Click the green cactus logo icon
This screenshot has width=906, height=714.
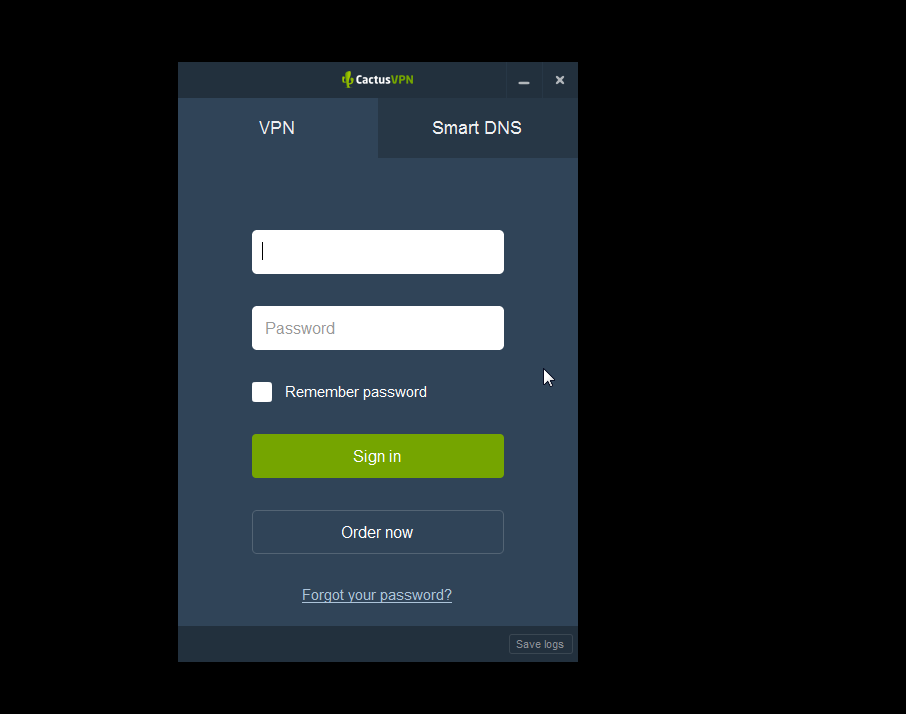pyautogui.click(x=347, y=80)
